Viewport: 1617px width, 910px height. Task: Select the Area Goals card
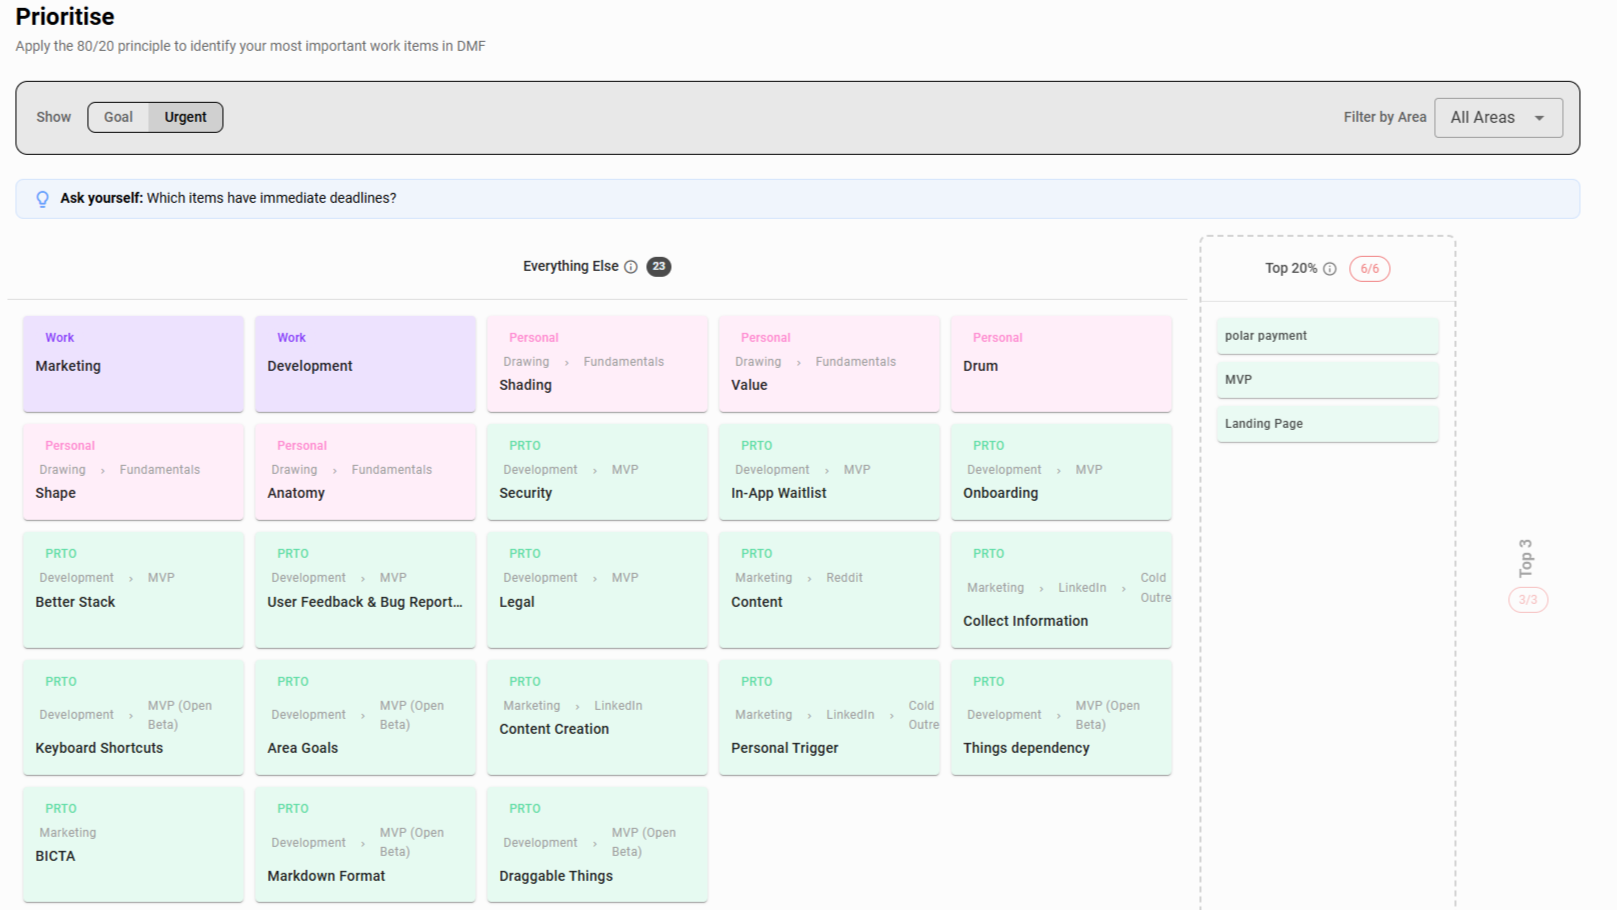(x=365, y=717)
